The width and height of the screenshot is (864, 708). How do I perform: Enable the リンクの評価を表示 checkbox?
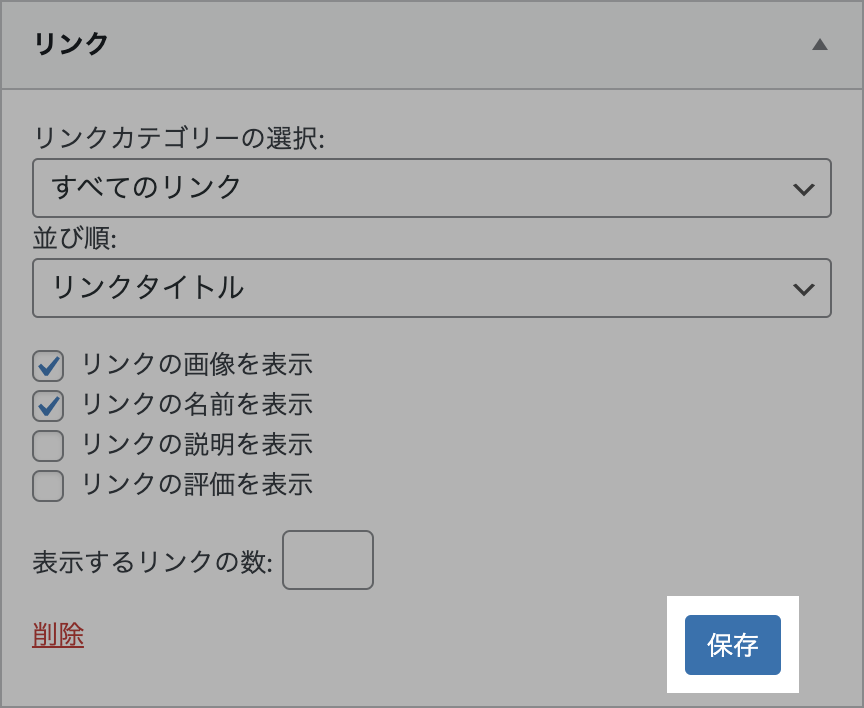48,485
